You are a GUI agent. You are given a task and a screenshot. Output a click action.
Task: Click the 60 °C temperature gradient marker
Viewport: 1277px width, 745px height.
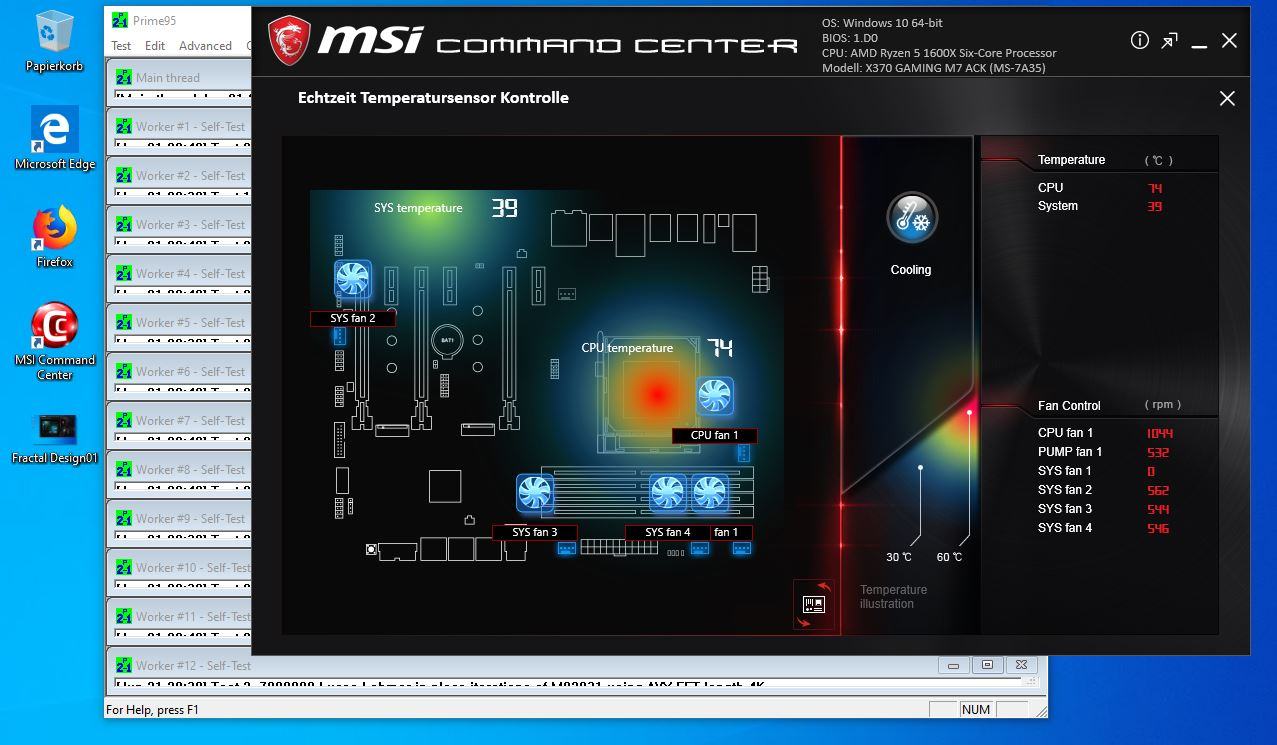point(969,412)
